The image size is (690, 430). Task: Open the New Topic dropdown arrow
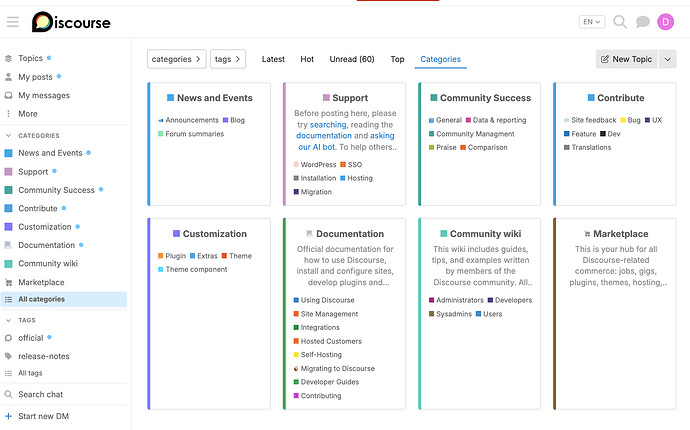pyautogui.click(x=668, y=59)
